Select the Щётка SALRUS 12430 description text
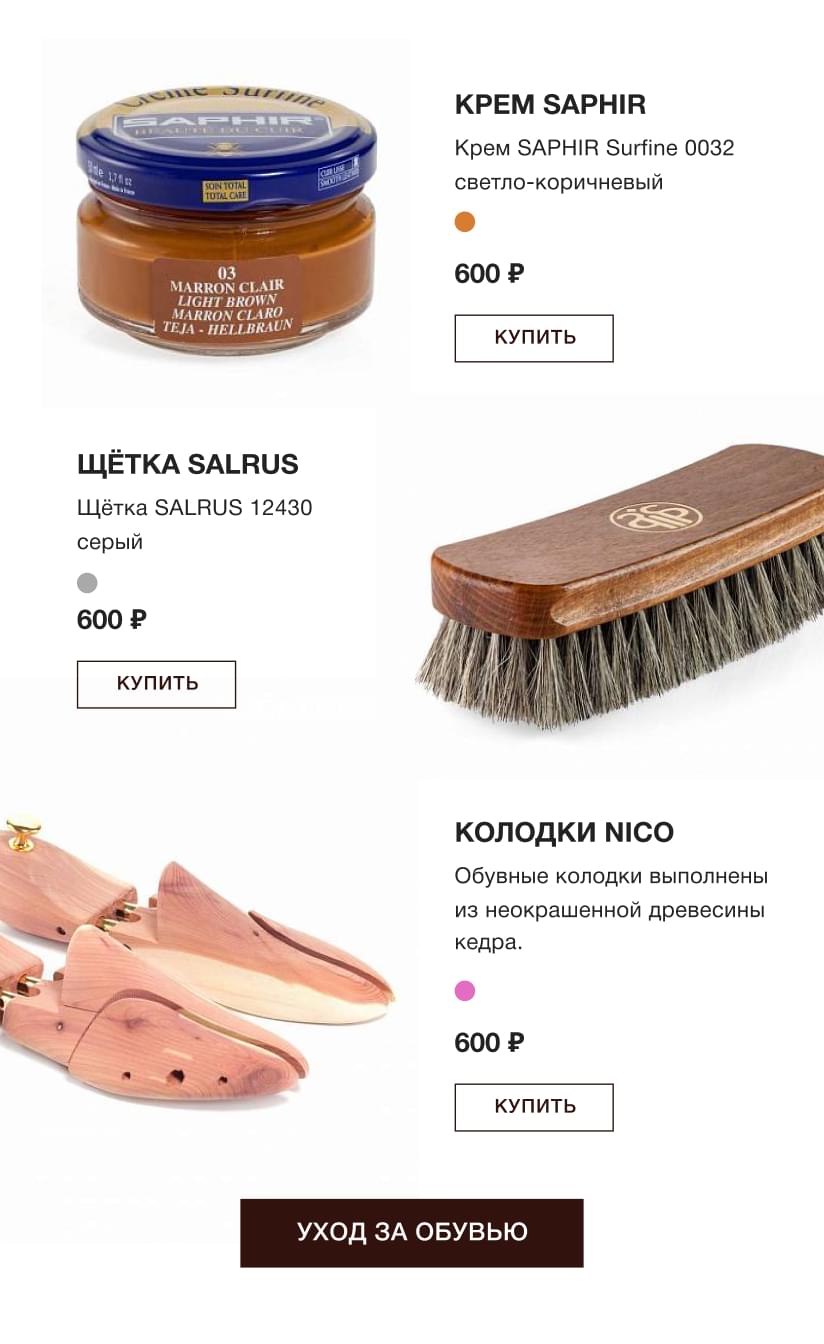Screen dimensions: 824x1344 pyautogui.click(x=195, y=525)
